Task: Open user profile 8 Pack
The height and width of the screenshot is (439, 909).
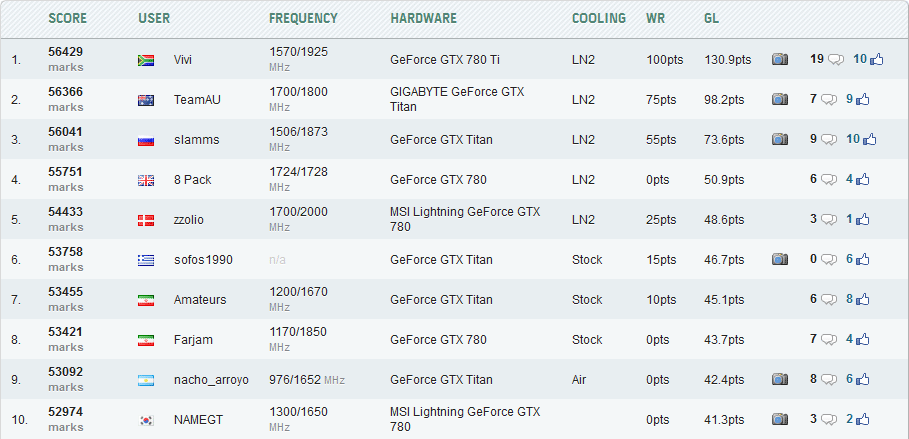Action: click(x=192, y=179)
